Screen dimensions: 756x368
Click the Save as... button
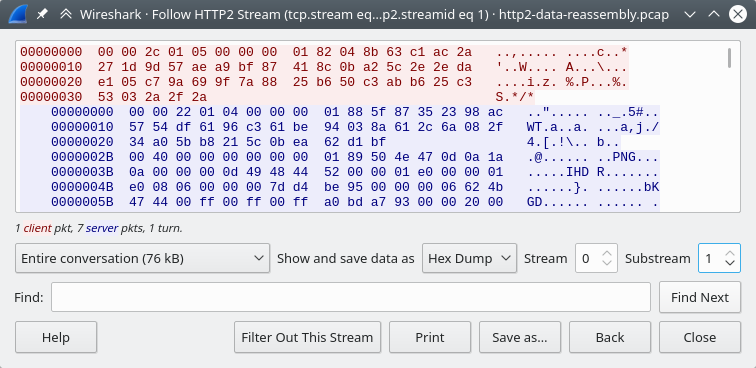click(520, 337)
